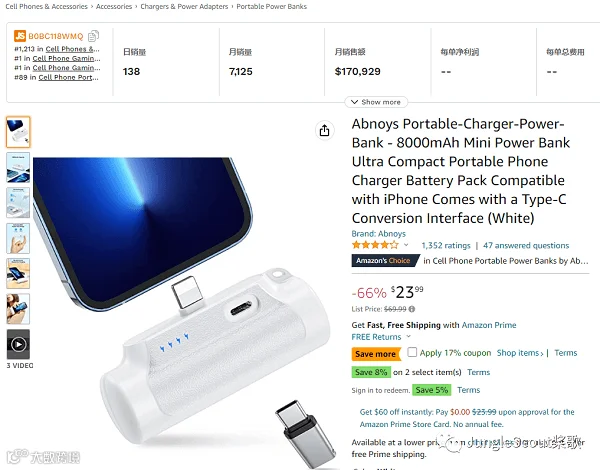Open the Brand: Abnoys link
Image resolution: width=600 pixels, height=470 pixels.
tap(378, 233)
